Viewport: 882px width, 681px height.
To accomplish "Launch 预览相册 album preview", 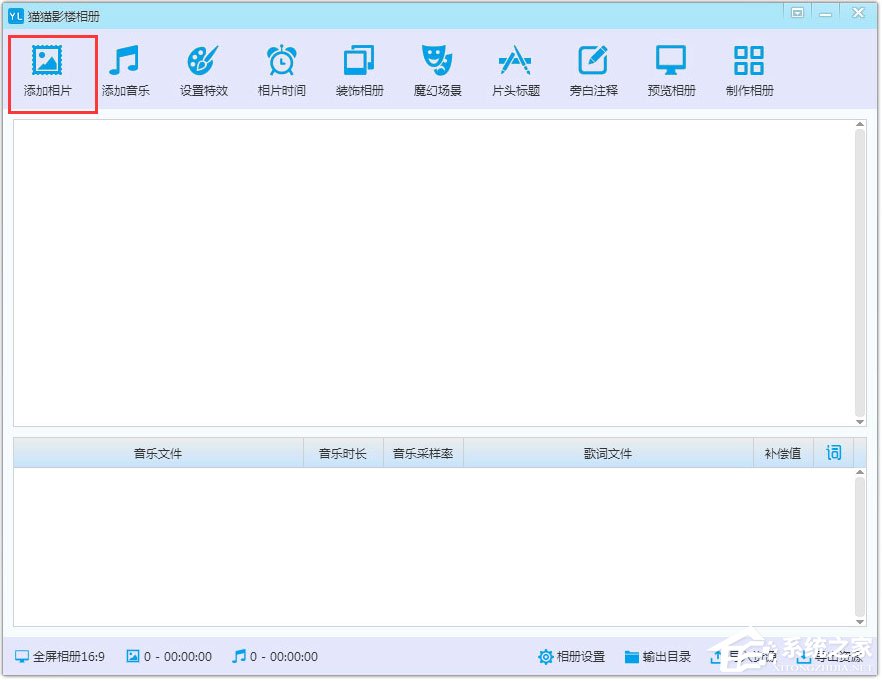I will tap(671, 71).
